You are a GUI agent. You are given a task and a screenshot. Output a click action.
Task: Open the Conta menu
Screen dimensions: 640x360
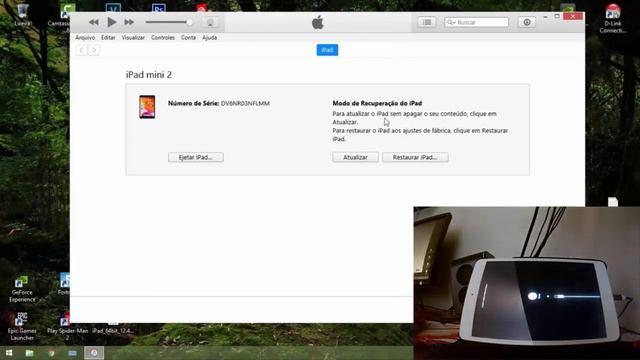pos(188,38)
